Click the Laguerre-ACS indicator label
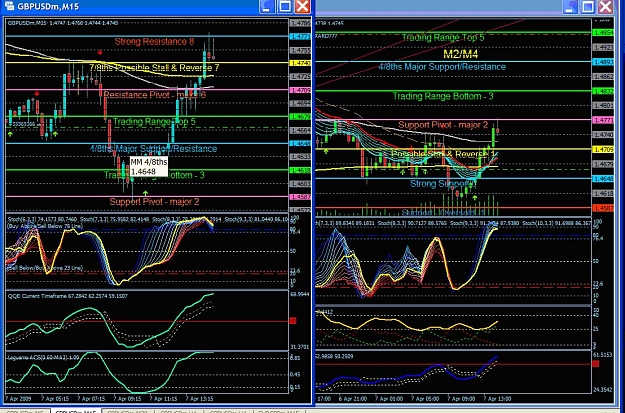The width and height of the screenshot is (625, 413). click(x=43, y=356)
